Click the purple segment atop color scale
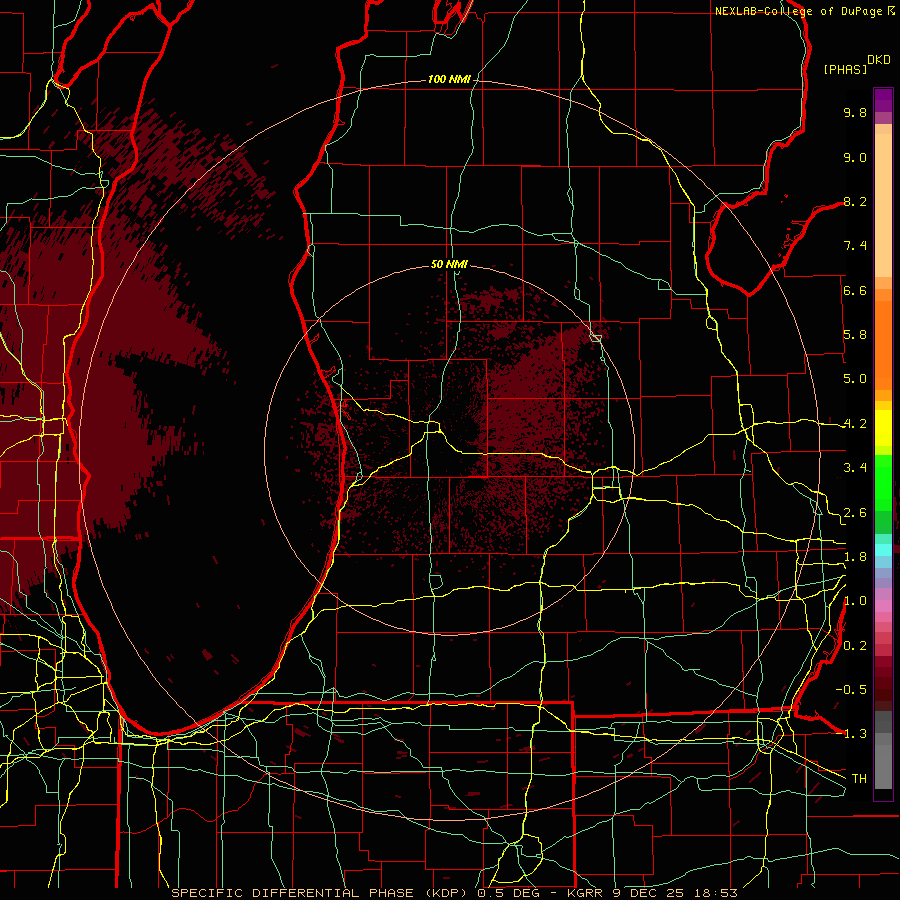 coord(883,100)
